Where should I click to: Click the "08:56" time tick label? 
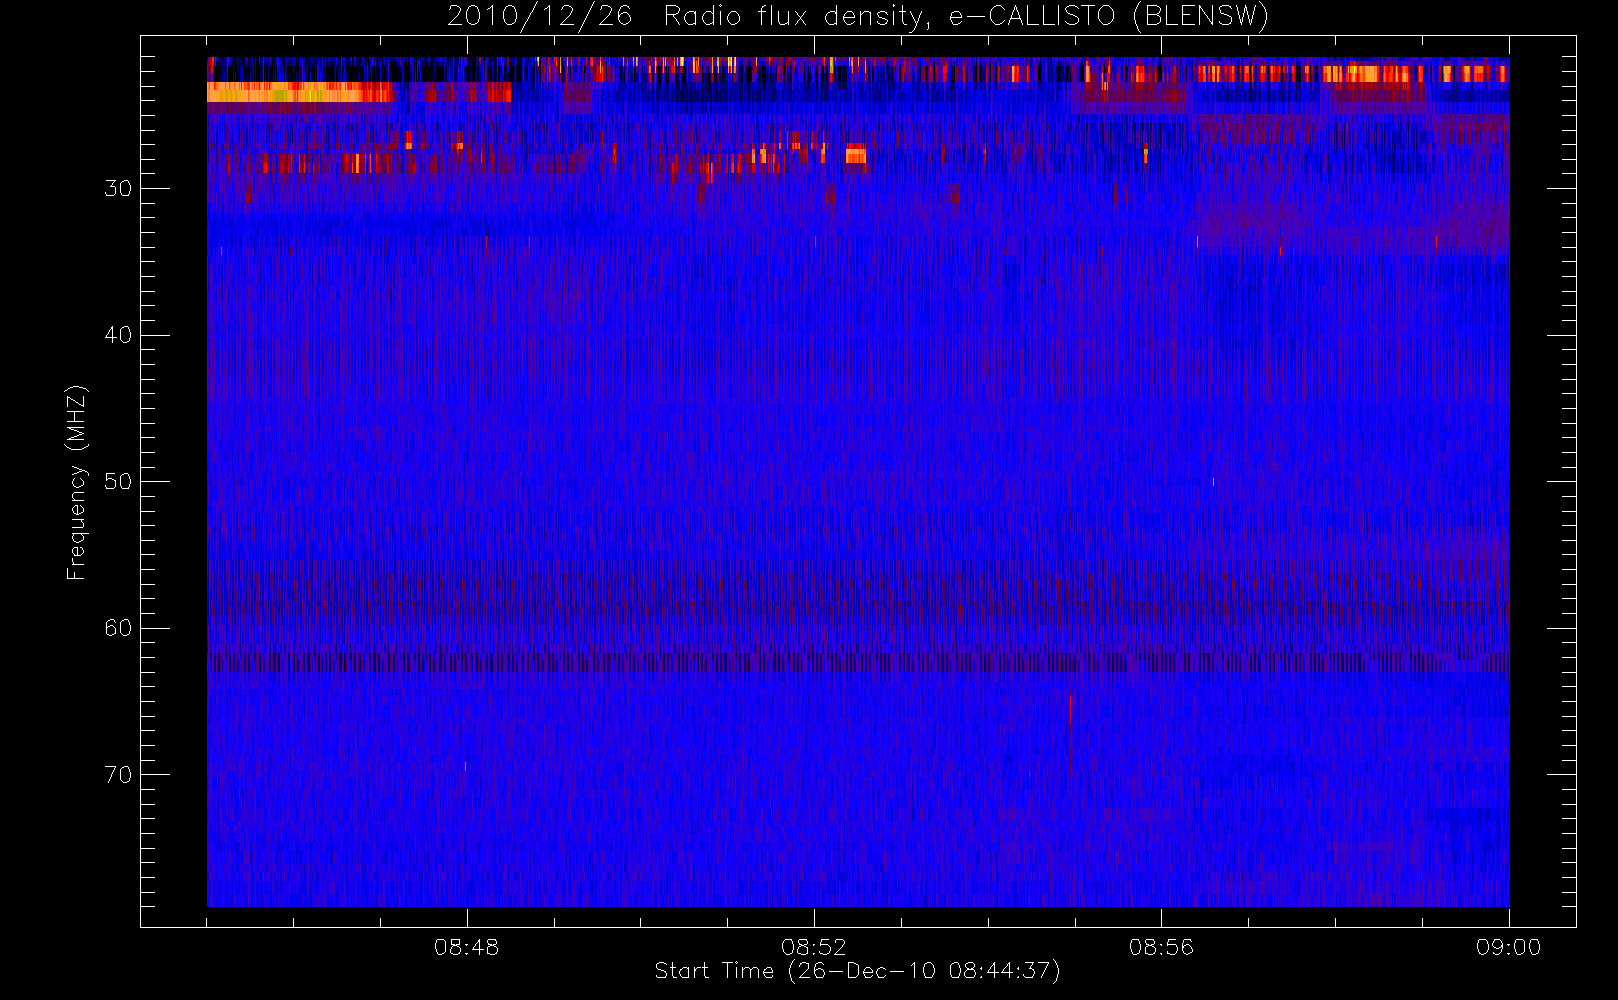1161,947
